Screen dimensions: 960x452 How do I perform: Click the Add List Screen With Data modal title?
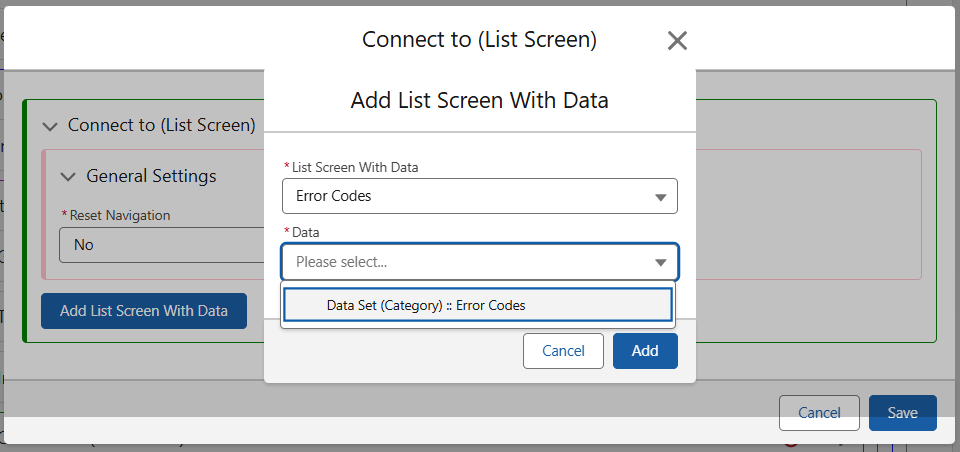(x=479, y=100)
